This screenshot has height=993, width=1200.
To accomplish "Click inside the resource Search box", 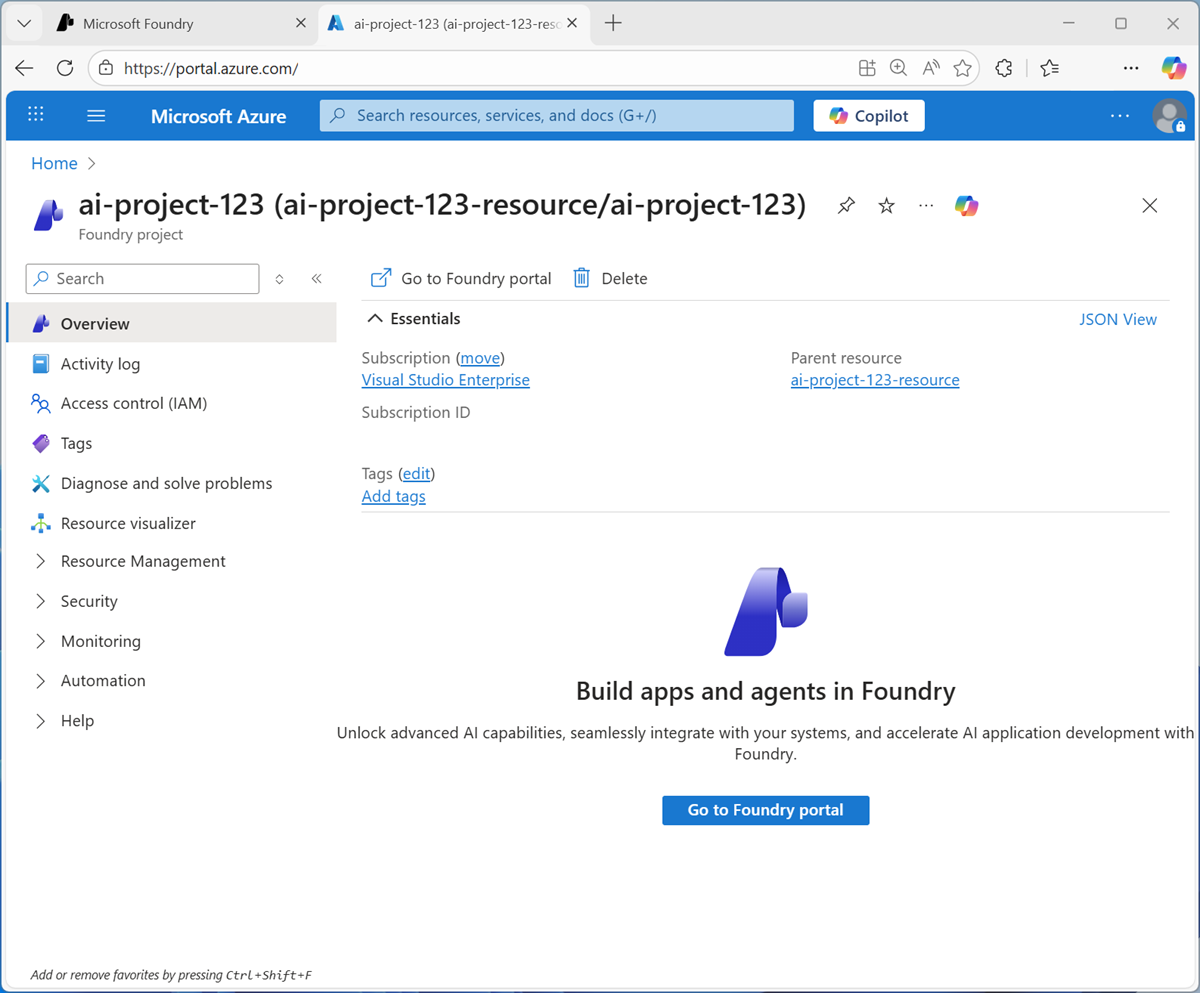I will coord(140,278).
